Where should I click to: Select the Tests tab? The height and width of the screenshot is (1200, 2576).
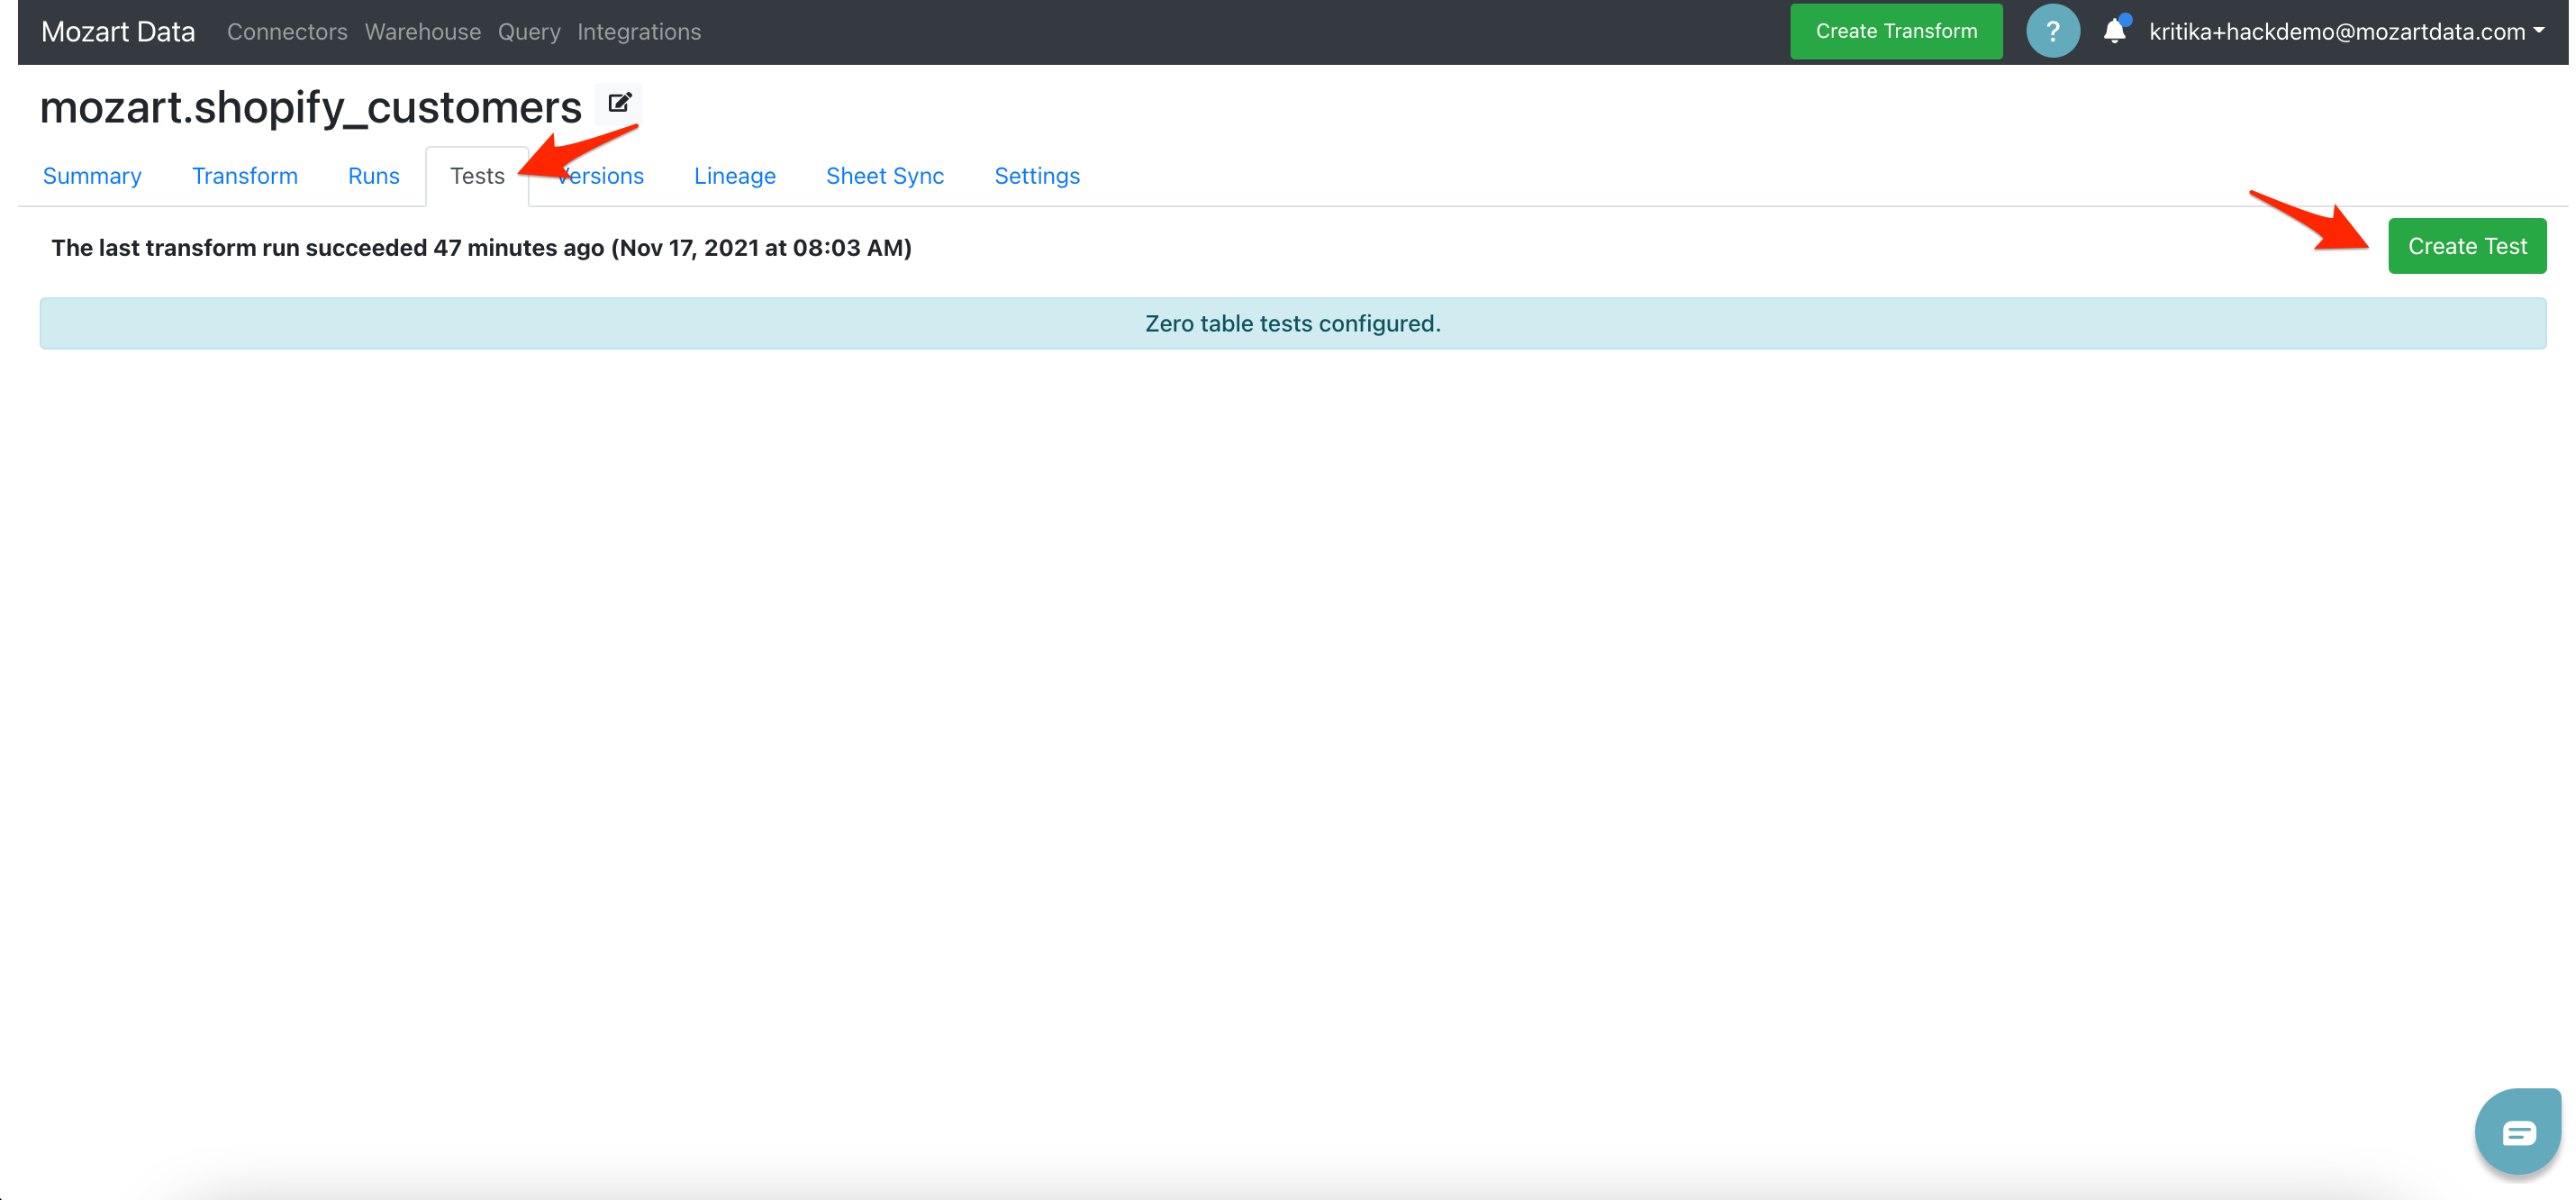click(476, 176)
